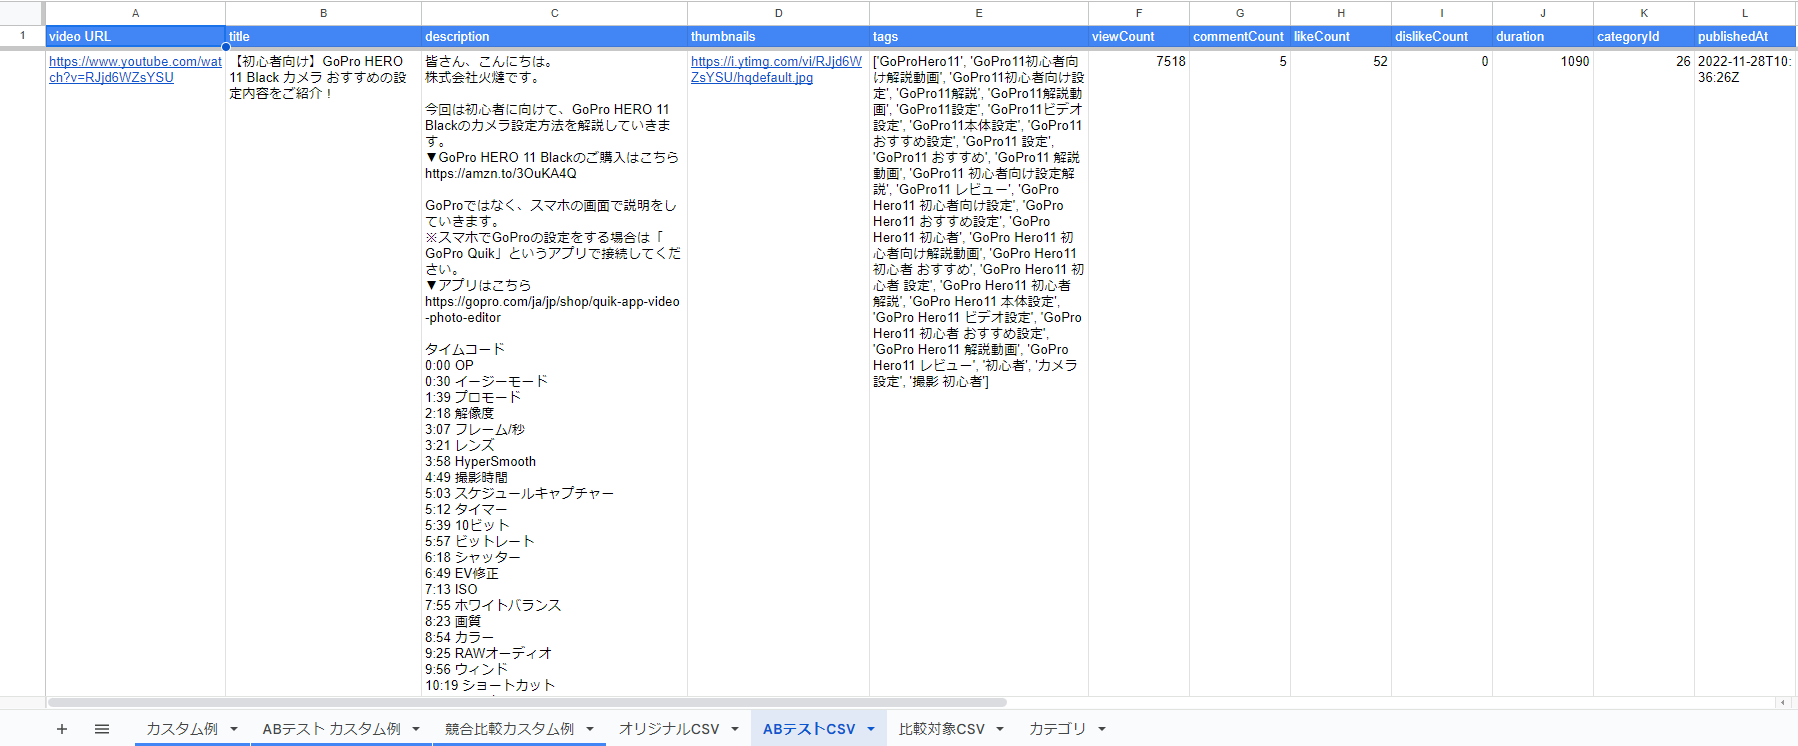Viewport: 1798px width, 746px height.
Task: Open dropdown arrow of 競合比較カスタム例 tab
Action: [590, 729]
